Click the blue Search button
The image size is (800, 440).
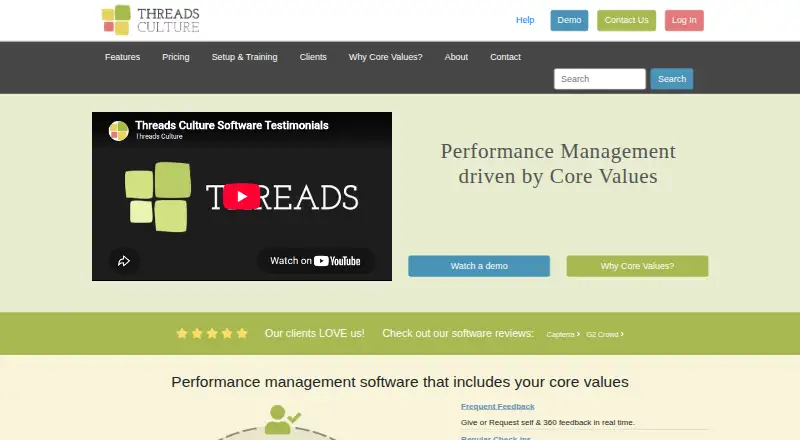tap(671, 79)
